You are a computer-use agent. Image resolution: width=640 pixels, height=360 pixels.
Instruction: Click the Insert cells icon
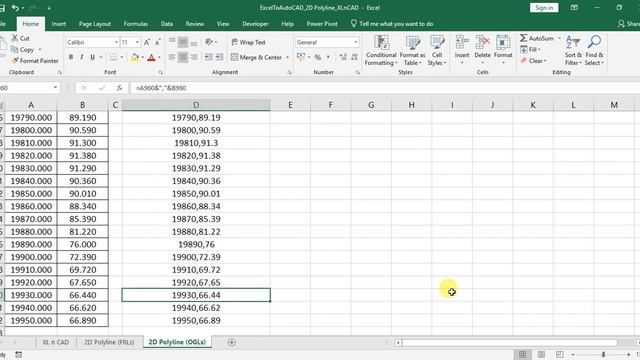462,42
